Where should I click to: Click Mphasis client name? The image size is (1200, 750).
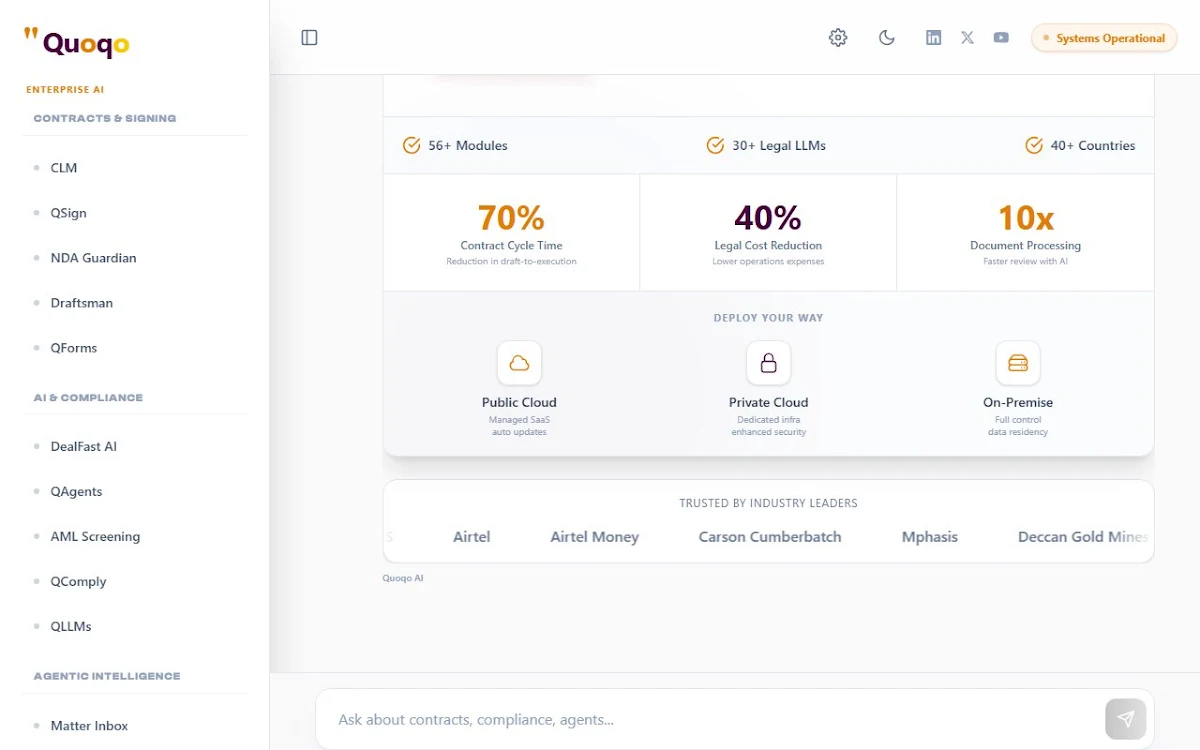[930, 537]
